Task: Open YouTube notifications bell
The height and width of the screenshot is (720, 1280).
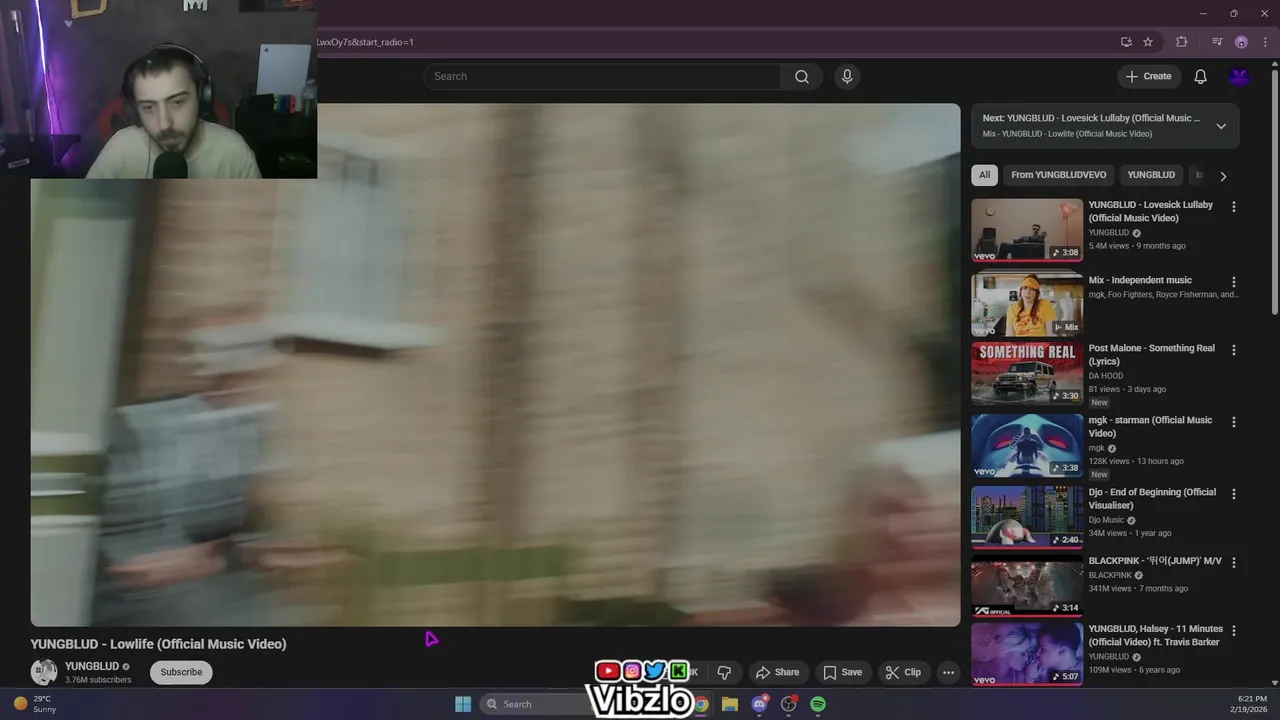Action: coord(1200,76)
